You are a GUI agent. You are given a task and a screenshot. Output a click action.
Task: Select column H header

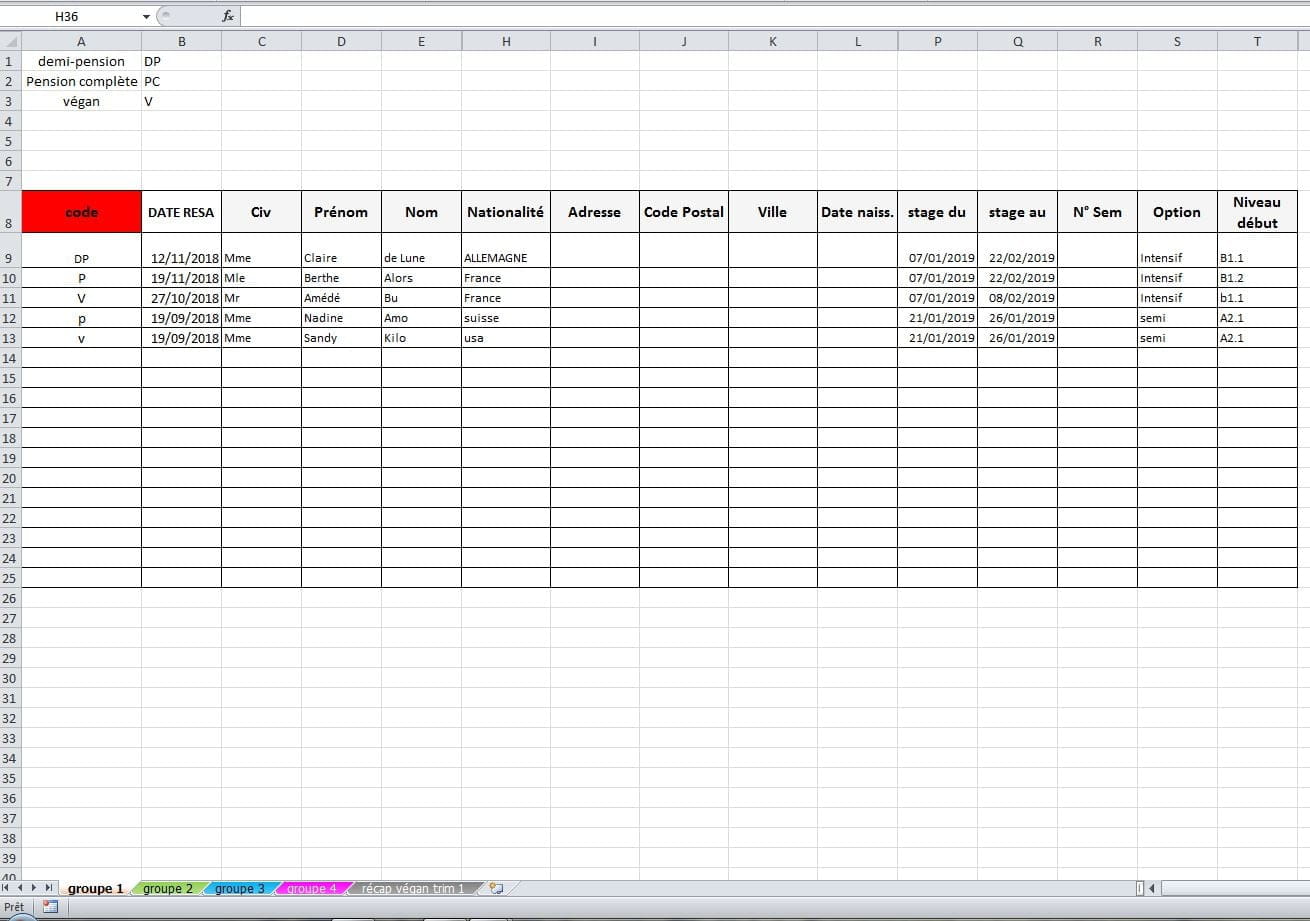(505, 41)
